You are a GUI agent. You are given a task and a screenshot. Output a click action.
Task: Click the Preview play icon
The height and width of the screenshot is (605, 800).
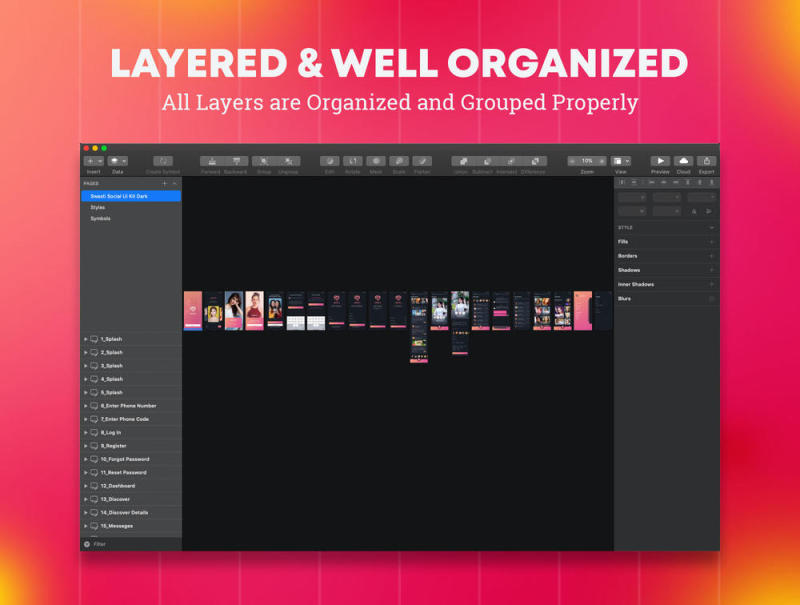click(x=660, y=161)
